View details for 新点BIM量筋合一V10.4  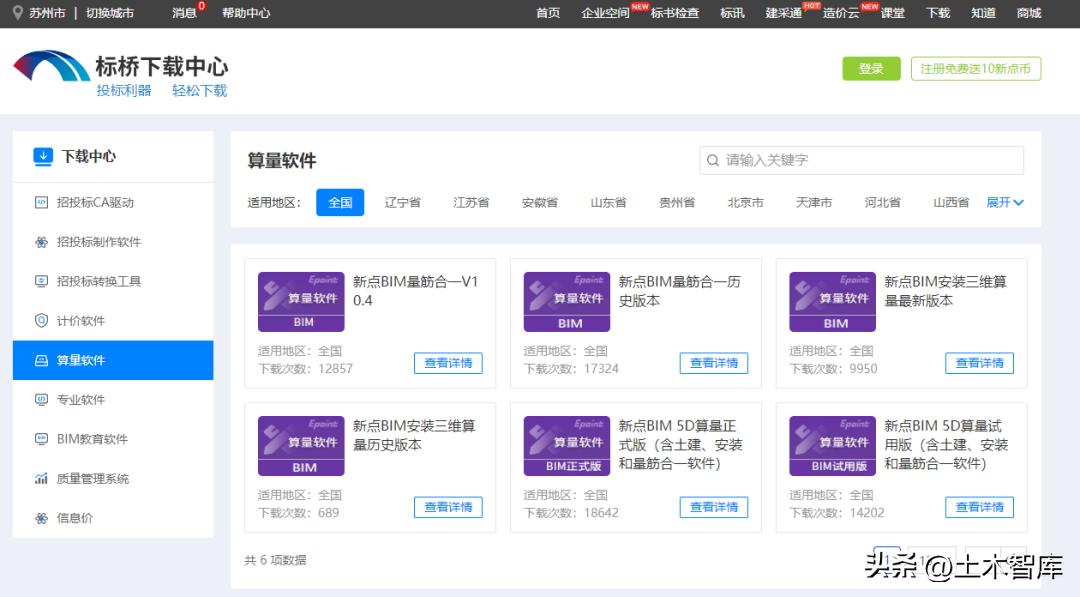click(448, 363)
